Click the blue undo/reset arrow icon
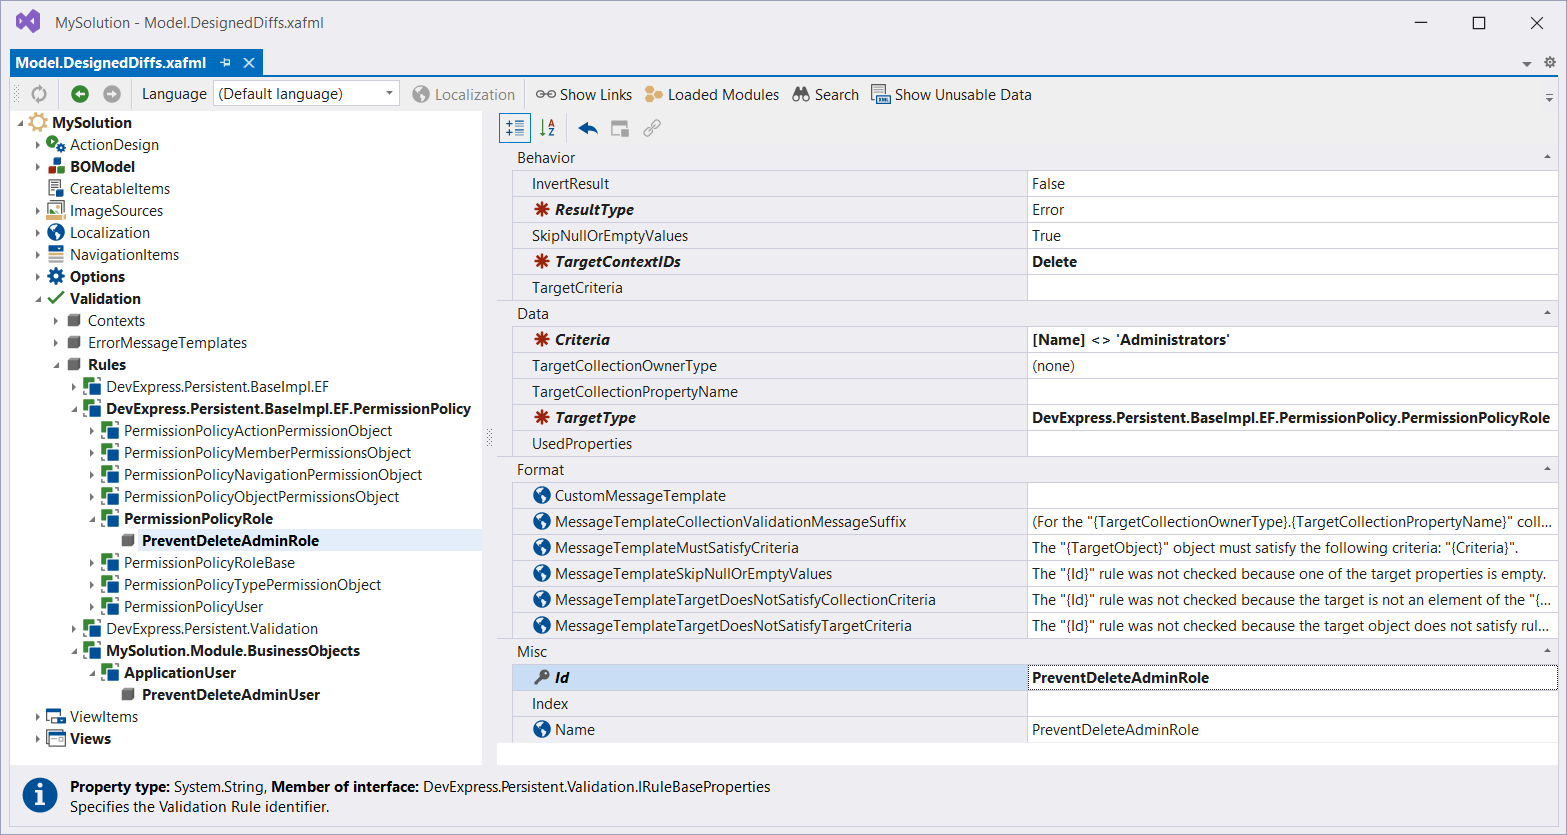This screenshot has height=835, width=1567. tap(588, 128)
